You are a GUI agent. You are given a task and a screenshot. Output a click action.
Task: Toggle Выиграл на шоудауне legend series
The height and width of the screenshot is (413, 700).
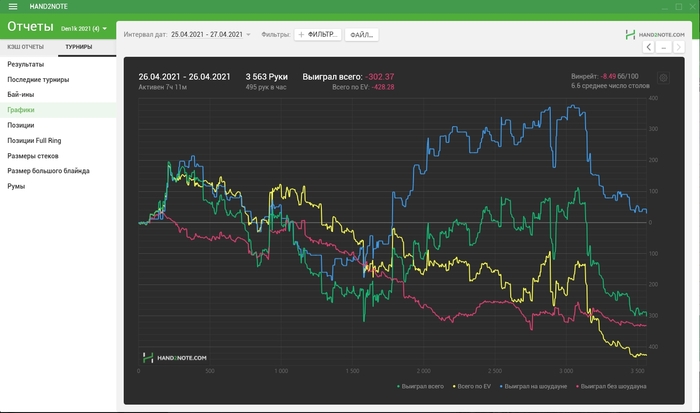click(533, 386)
